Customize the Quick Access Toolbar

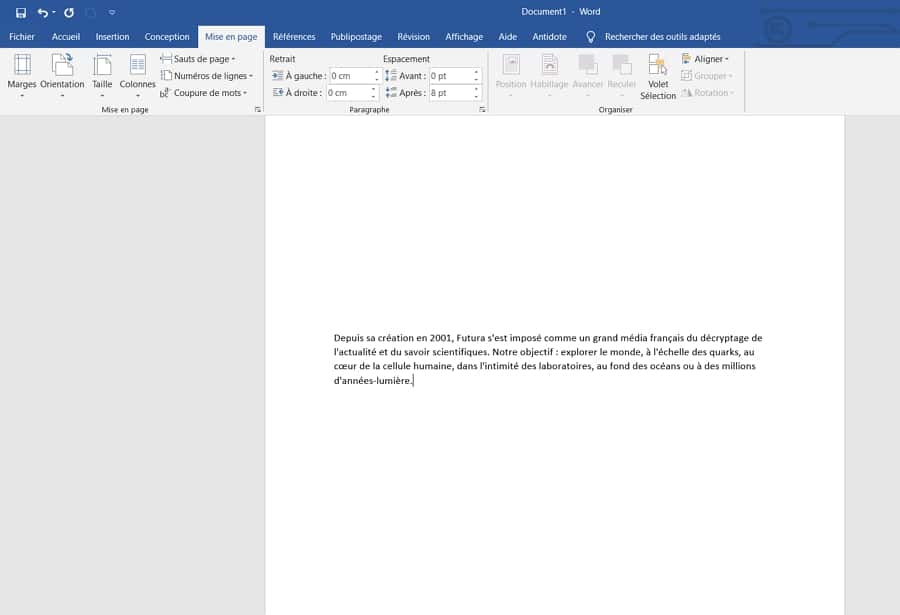coord(112,12)
